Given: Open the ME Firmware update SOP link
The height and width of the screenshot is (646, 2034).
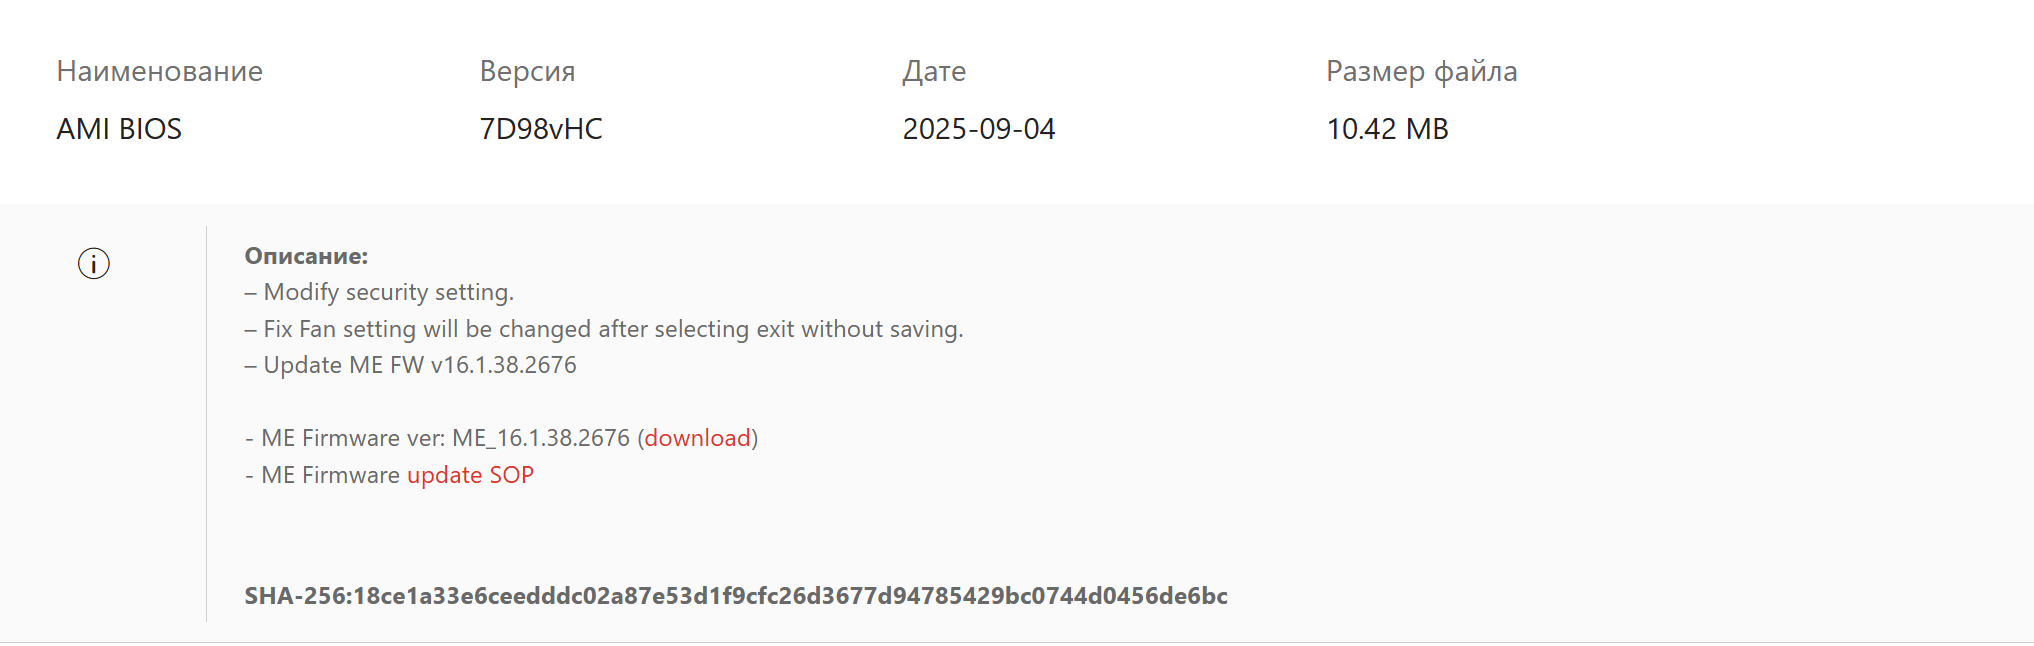Looking at the screenshot, I should coord(470,475).
